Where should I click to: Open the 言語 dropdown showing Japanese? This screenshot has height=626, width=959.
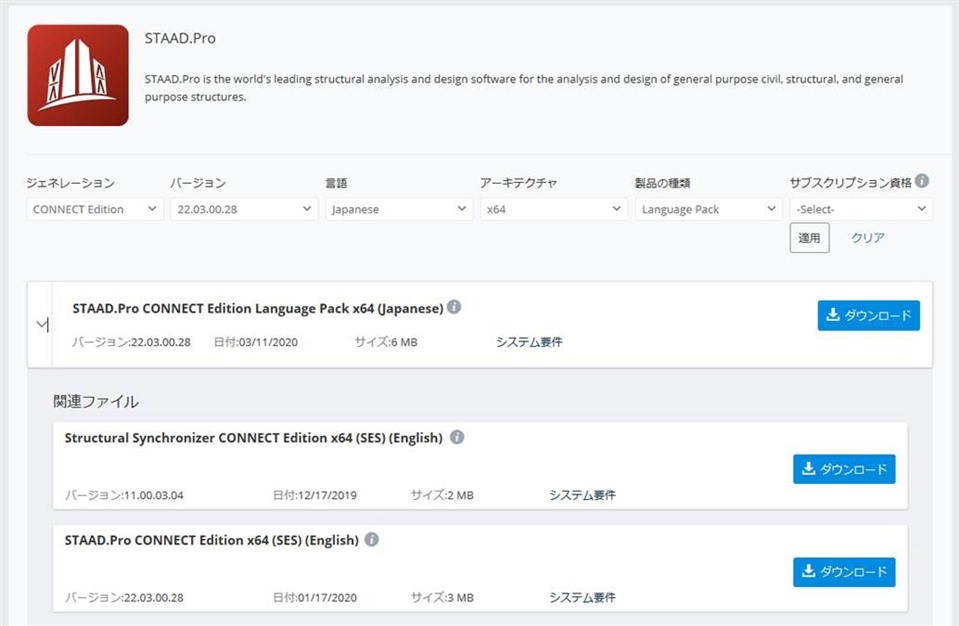399,209
